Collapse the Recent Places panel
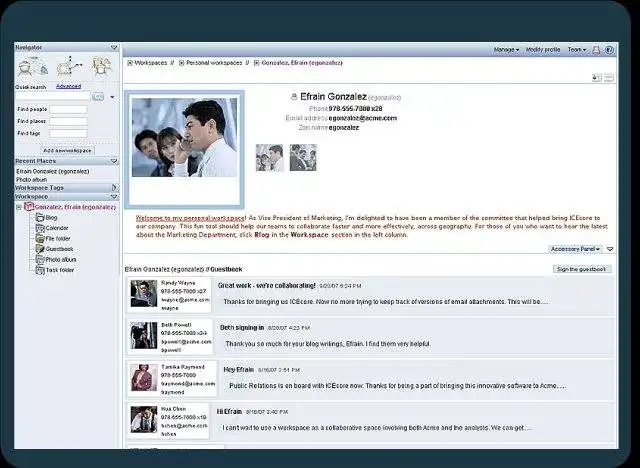The image size is (640, 468). pyautogui.click(x=114, y=161)
